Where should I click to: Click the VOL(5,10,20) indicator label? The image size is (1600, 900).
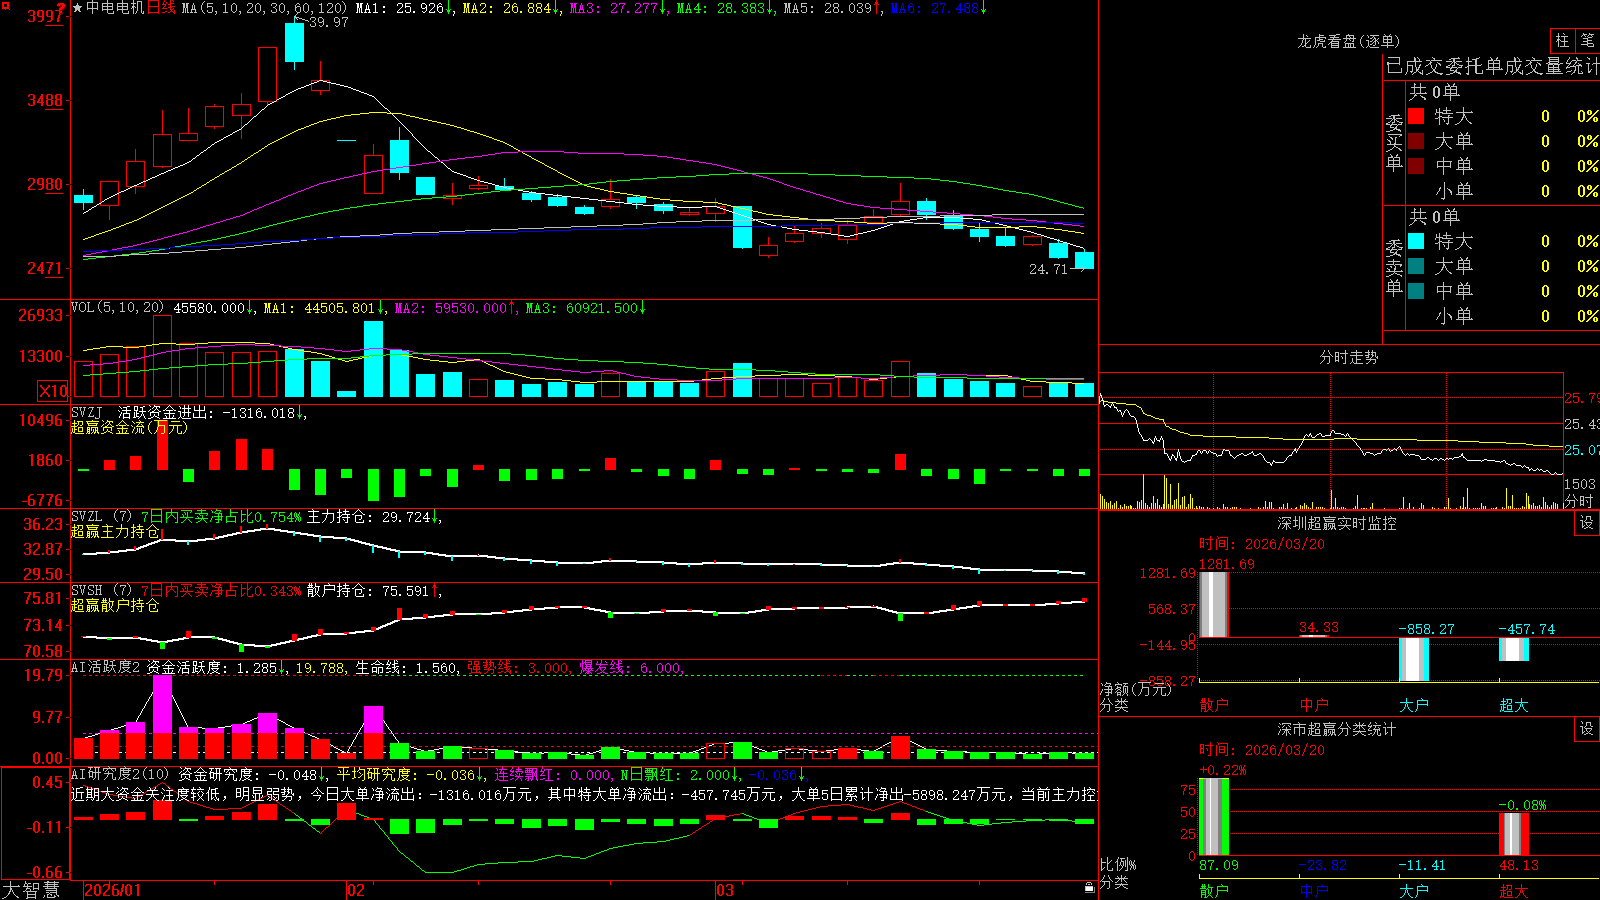[117, 308]
